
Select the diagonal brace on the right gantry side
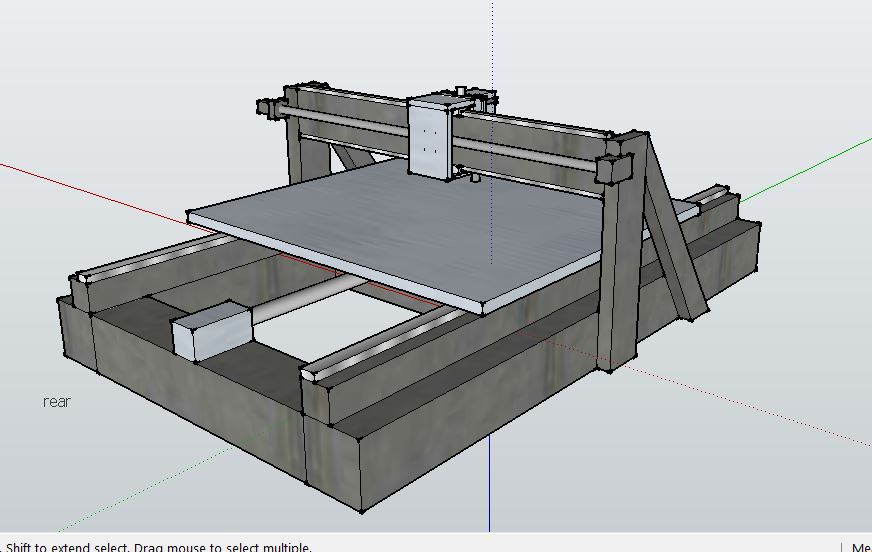coord(675,240)
